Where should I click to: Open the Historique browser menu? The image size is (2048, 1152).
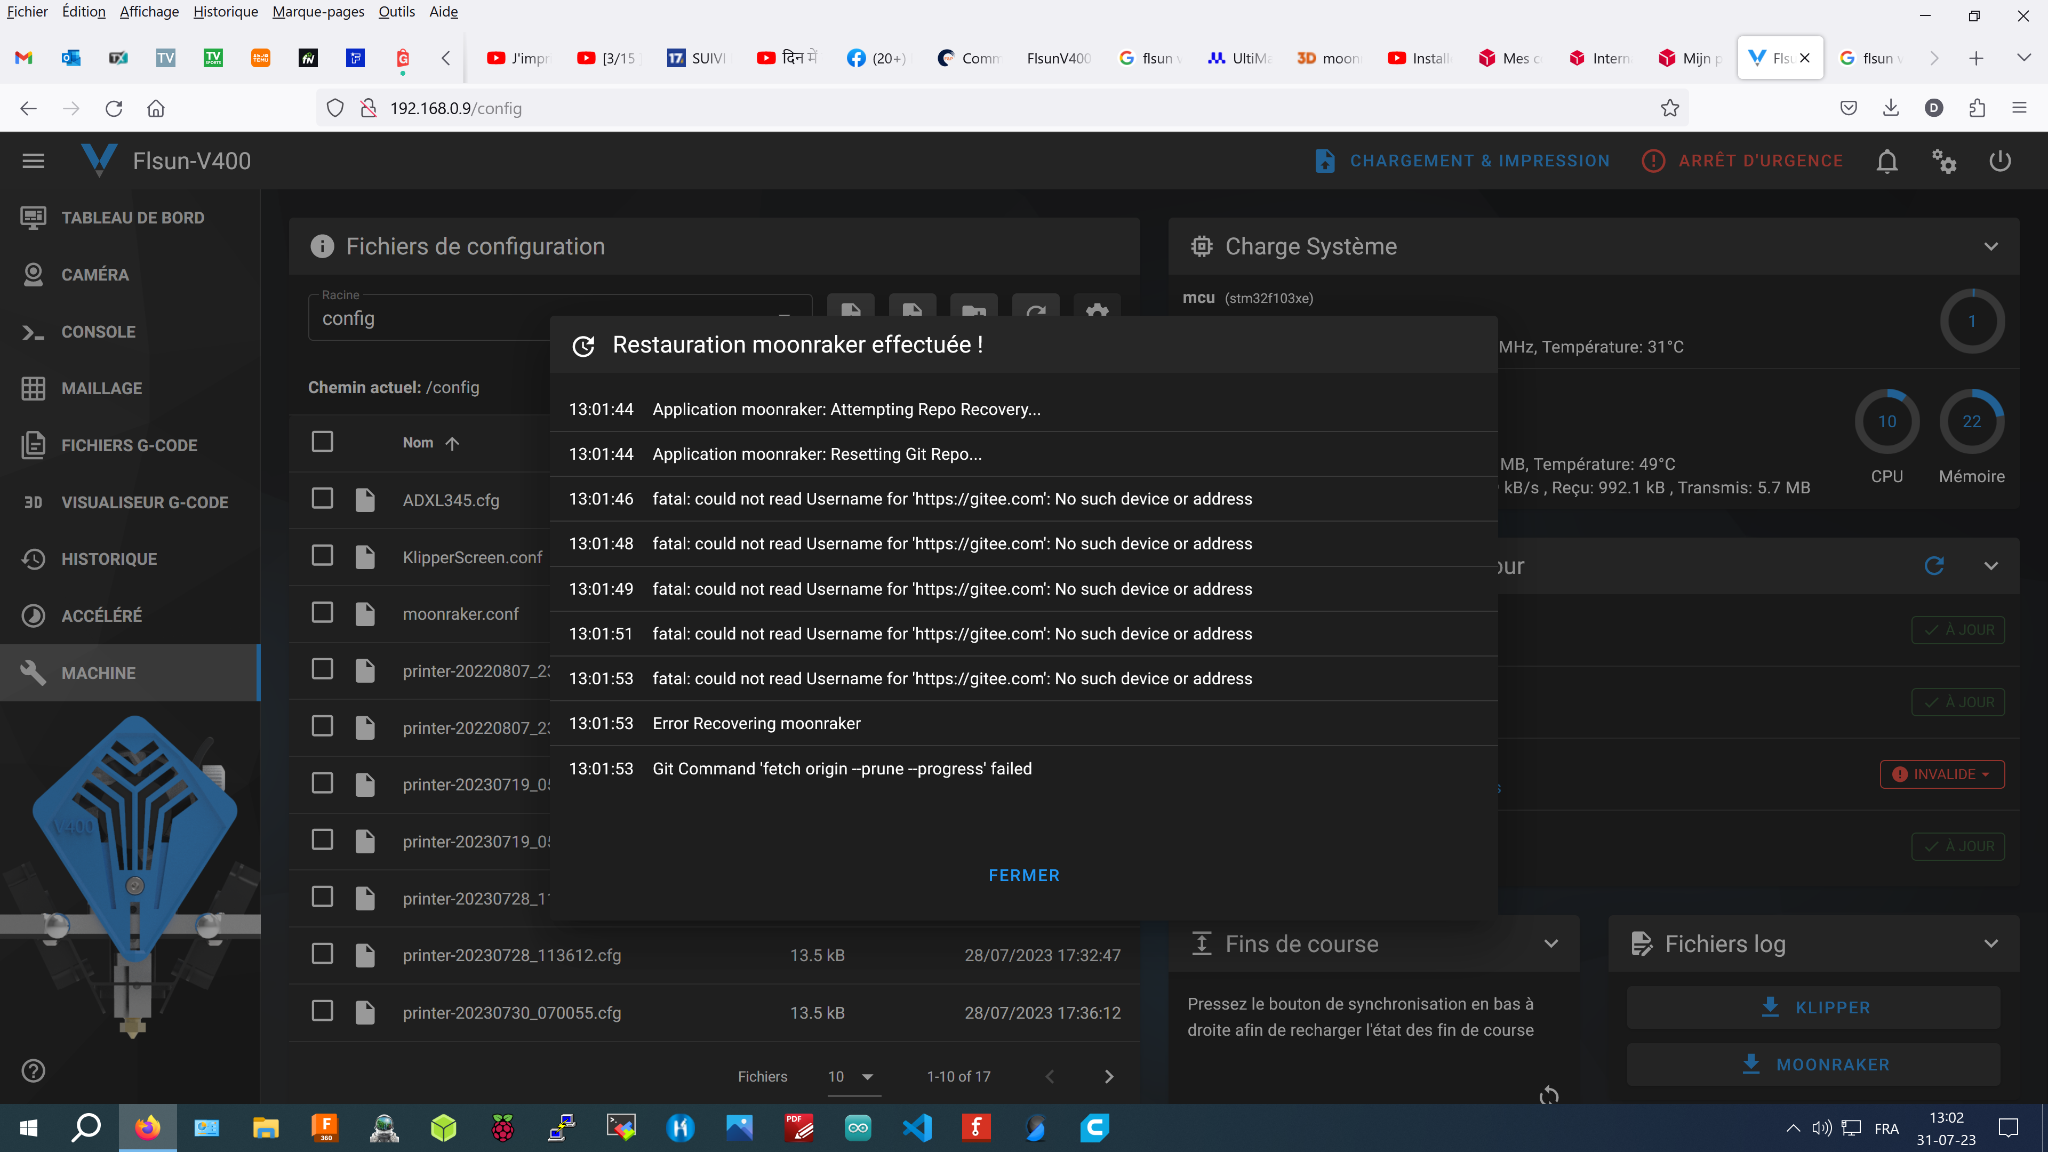pos(225,12)
